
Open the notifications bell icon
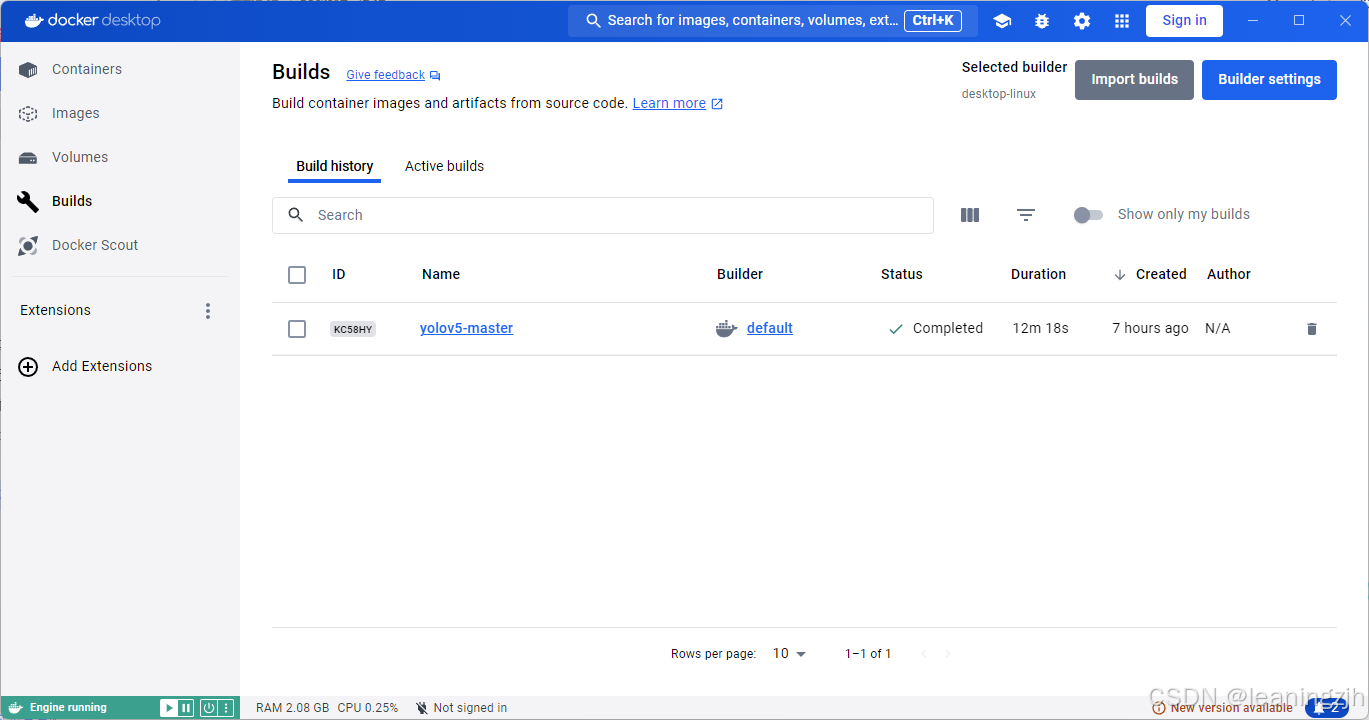(x=1327, y=708)
